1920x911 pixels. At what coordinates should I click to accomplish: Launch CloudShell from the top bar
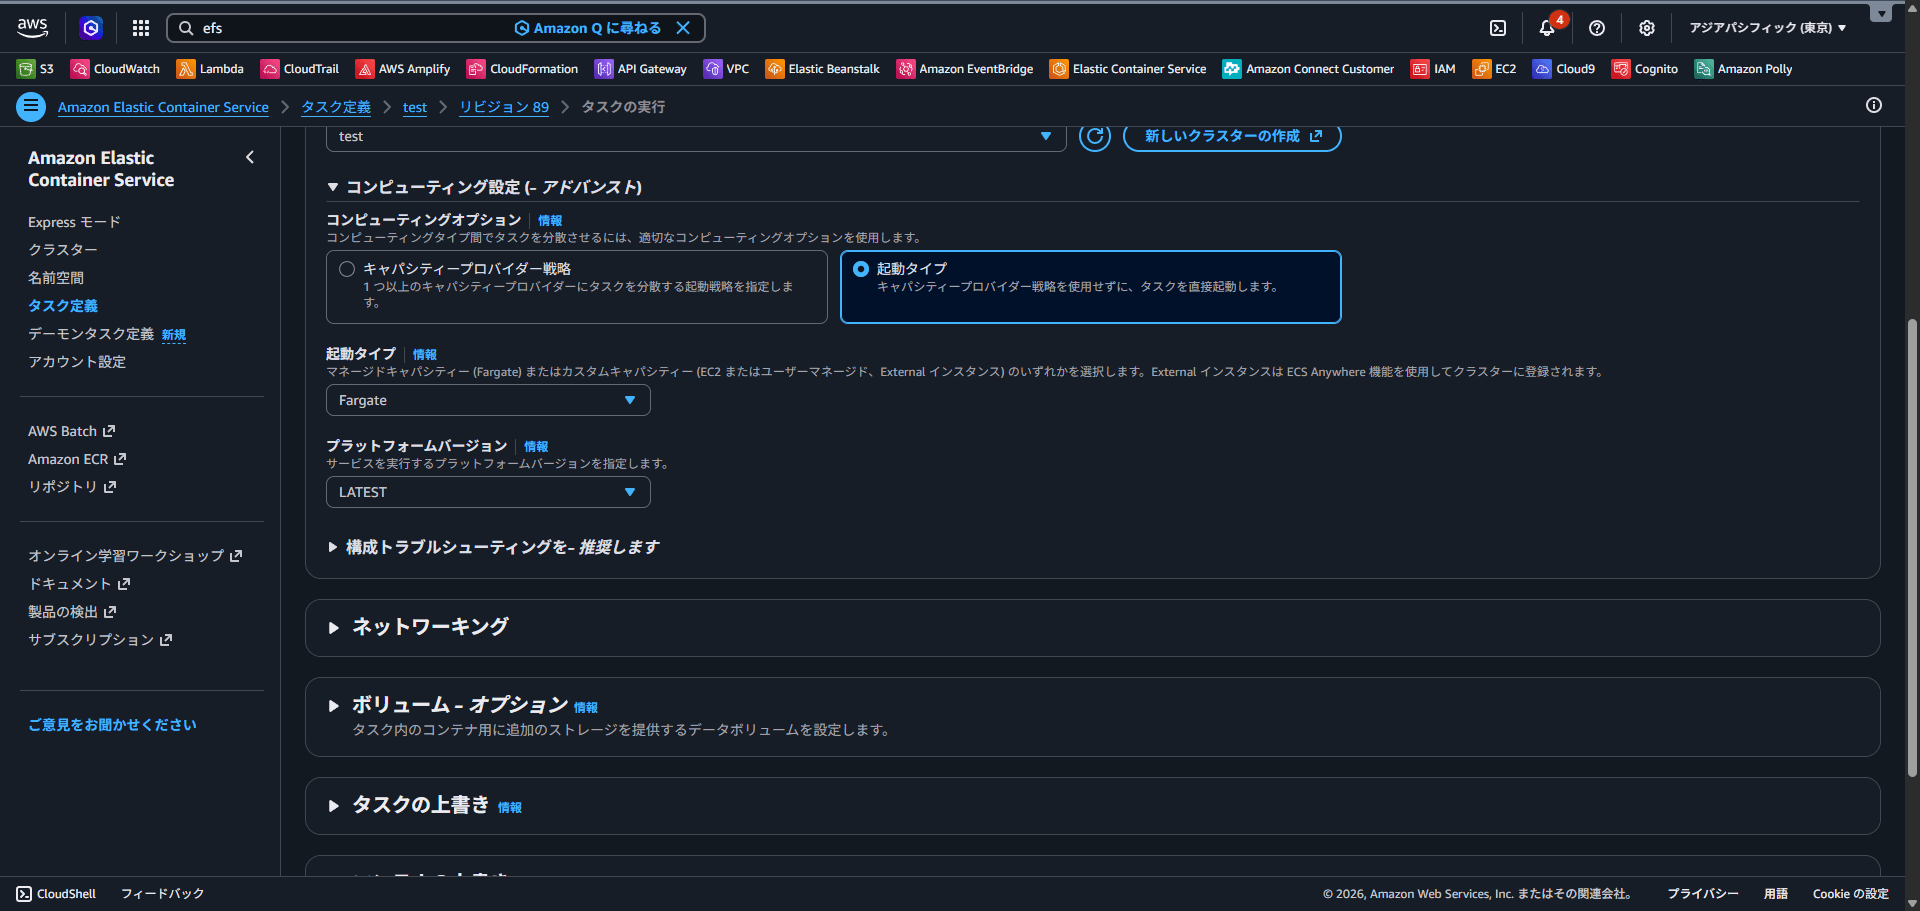point(1498,28)
